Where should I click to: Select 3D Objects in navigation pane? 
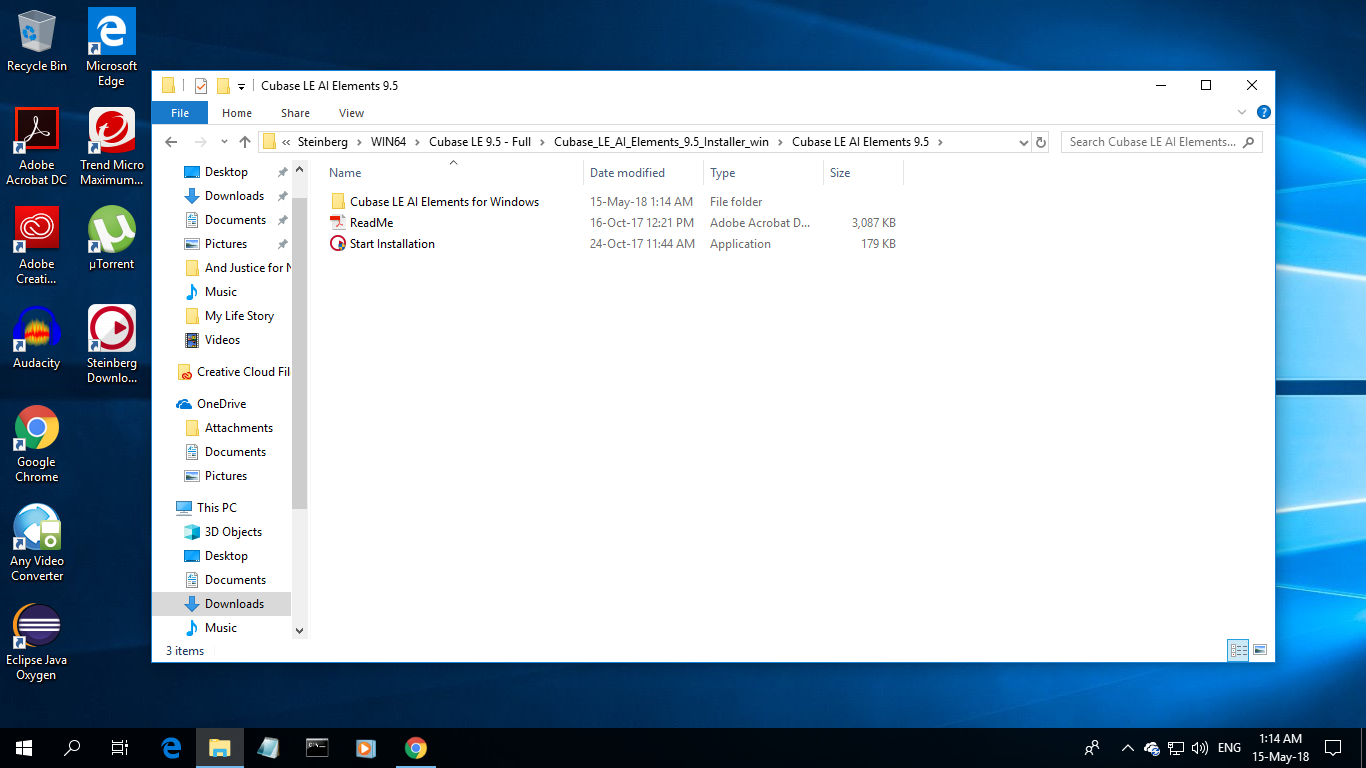point(233,531)
